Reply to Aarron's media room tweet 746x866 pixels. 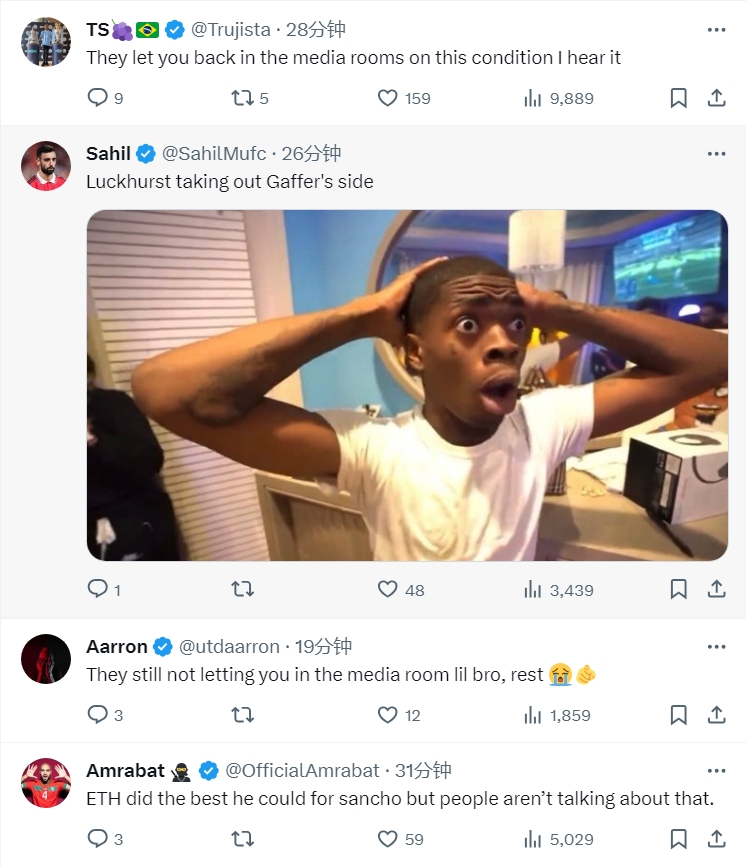[98, 715]
